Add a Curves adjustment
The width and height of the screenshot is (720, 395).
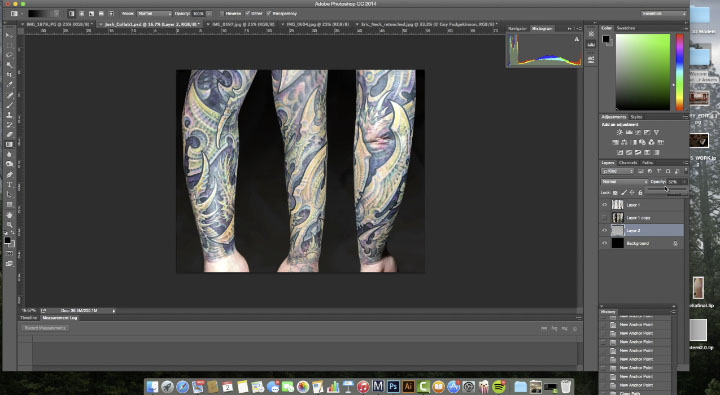[638, 132]
